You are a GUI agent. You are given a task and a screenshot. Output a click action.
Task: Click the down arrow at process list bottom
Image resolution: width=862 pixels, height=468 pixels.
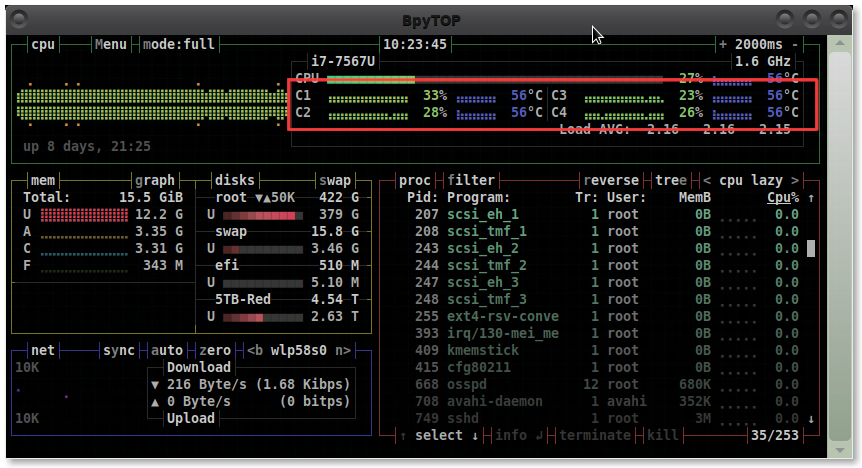pyautogui.click(x=811, y=419)
